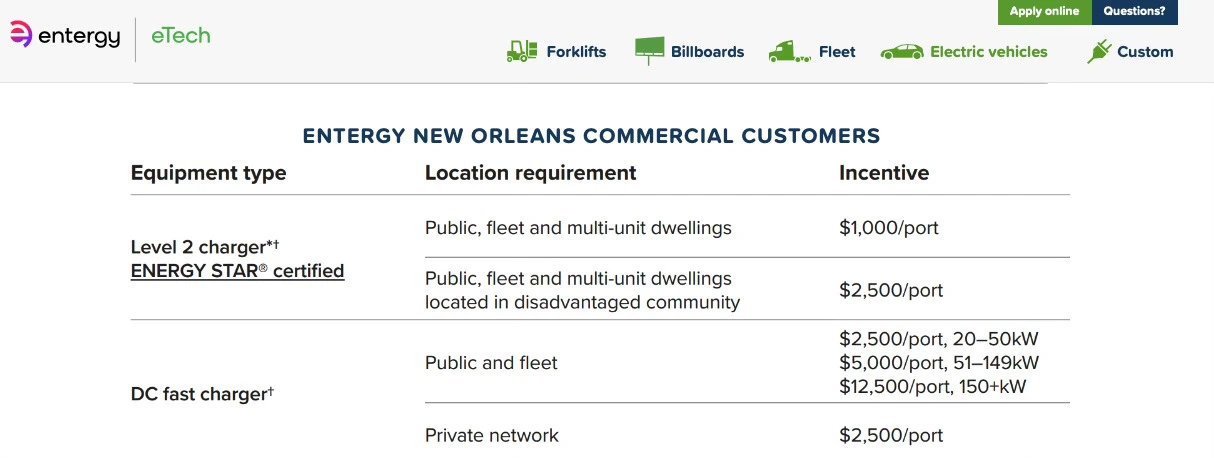1214x458 pixels.
Task: Open the Electric vehicles page
Action: [x=989, y=52]
